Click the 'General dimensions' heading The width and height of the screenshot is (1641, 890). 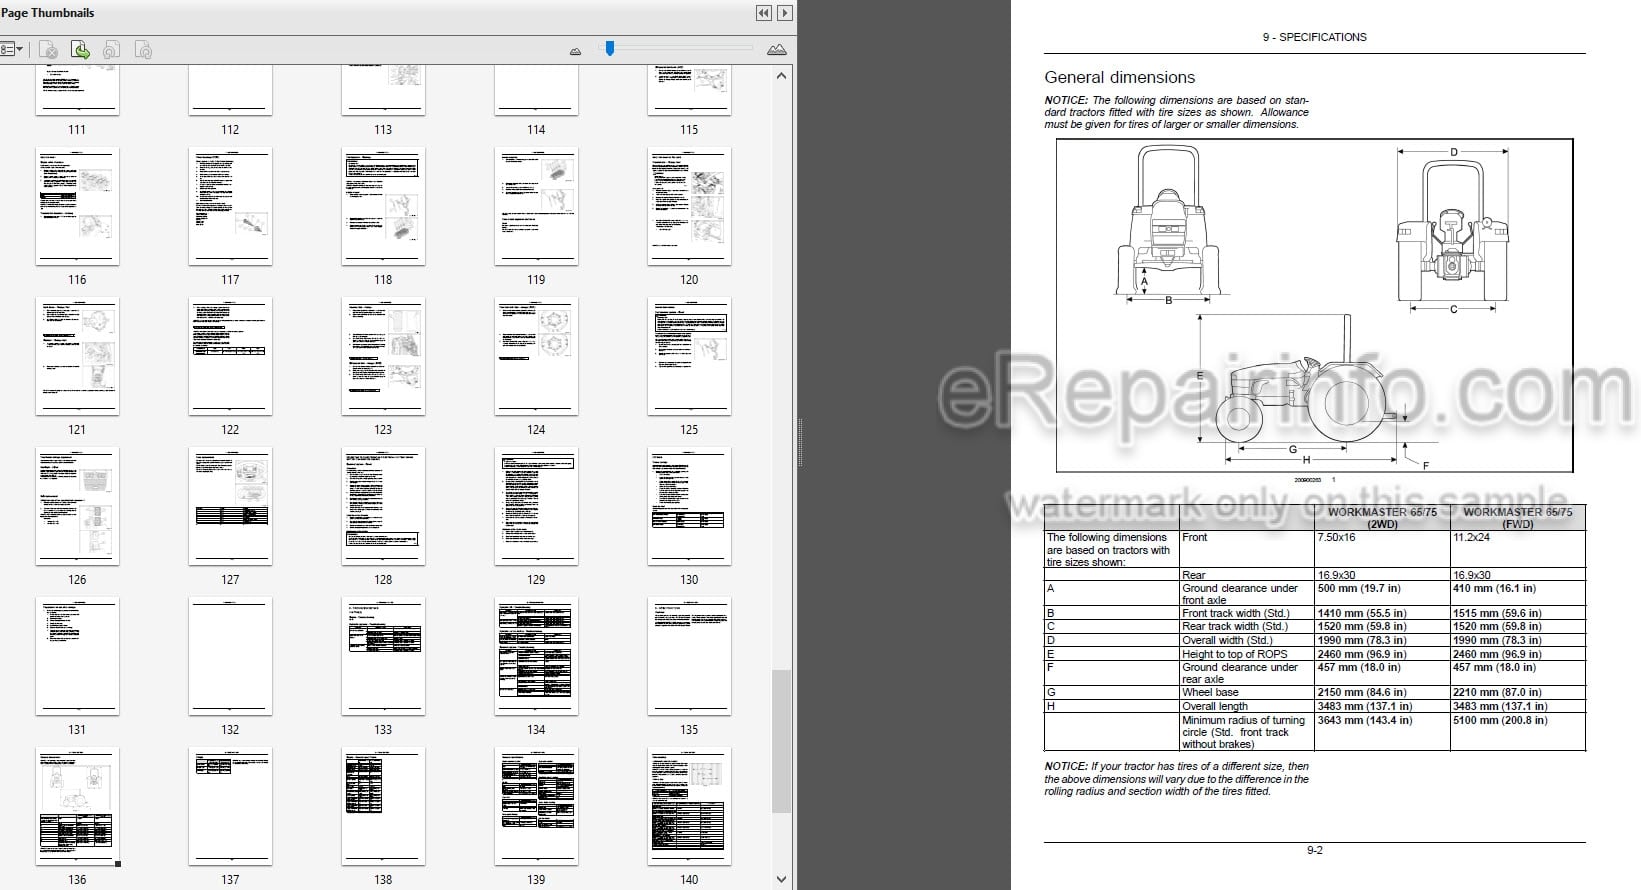click(x=1119, y=77)
